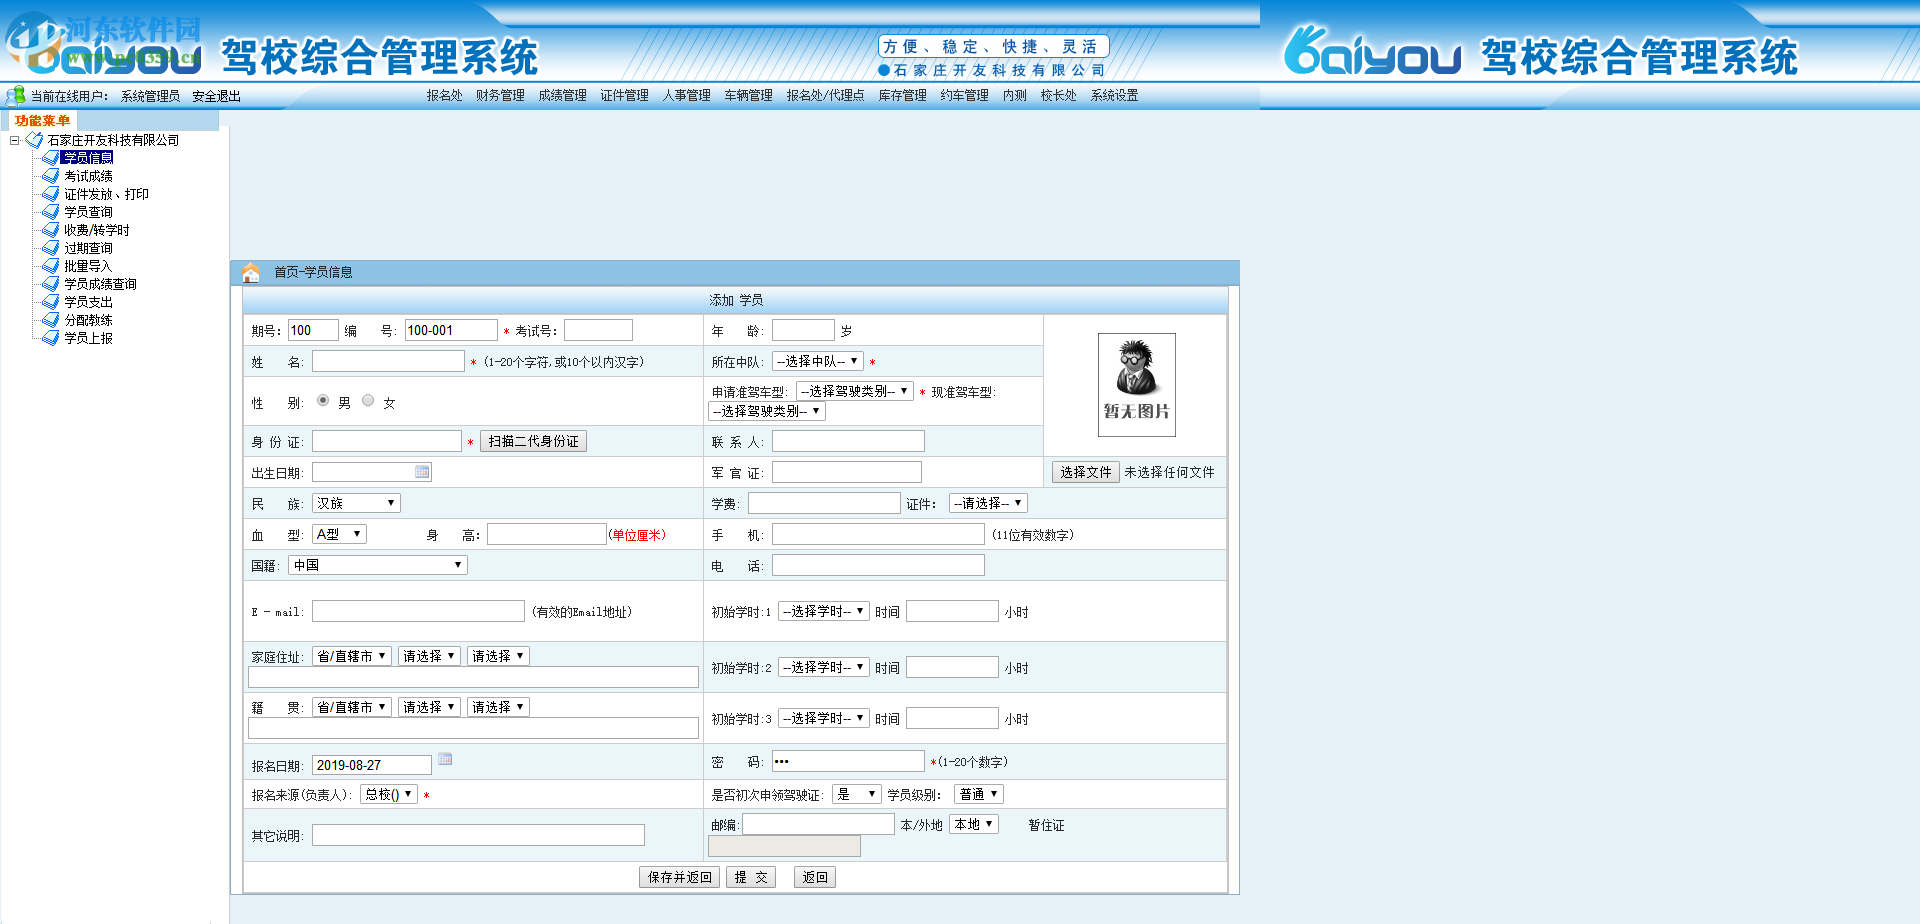The height and width of the screenshot is (924, 1920).
Task: Click the 返回 button
Action: [x=815, y=877]
